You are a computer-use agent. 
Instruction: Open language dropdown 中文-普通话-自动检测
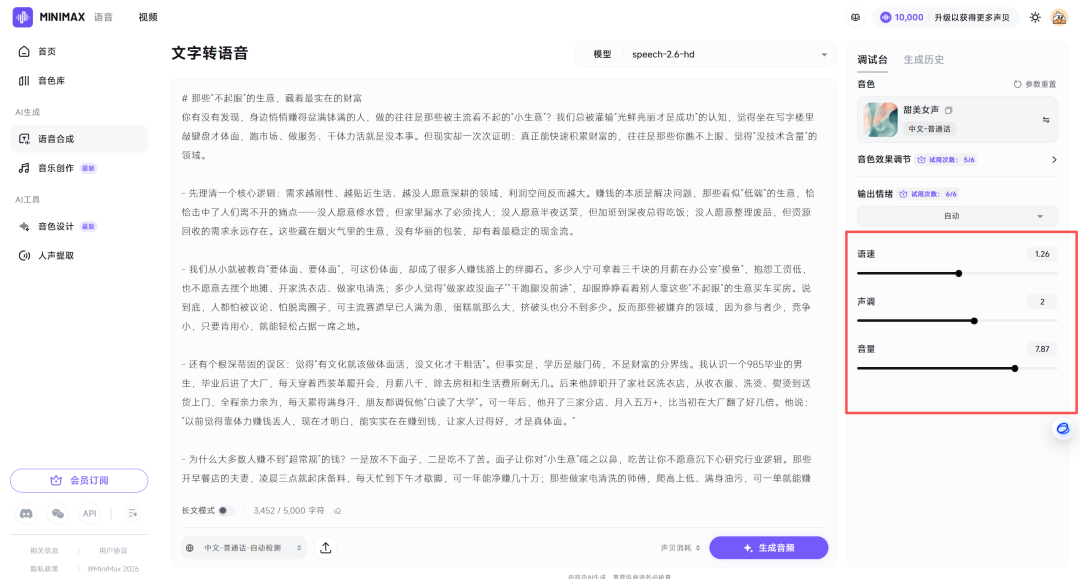click(244, 548)
